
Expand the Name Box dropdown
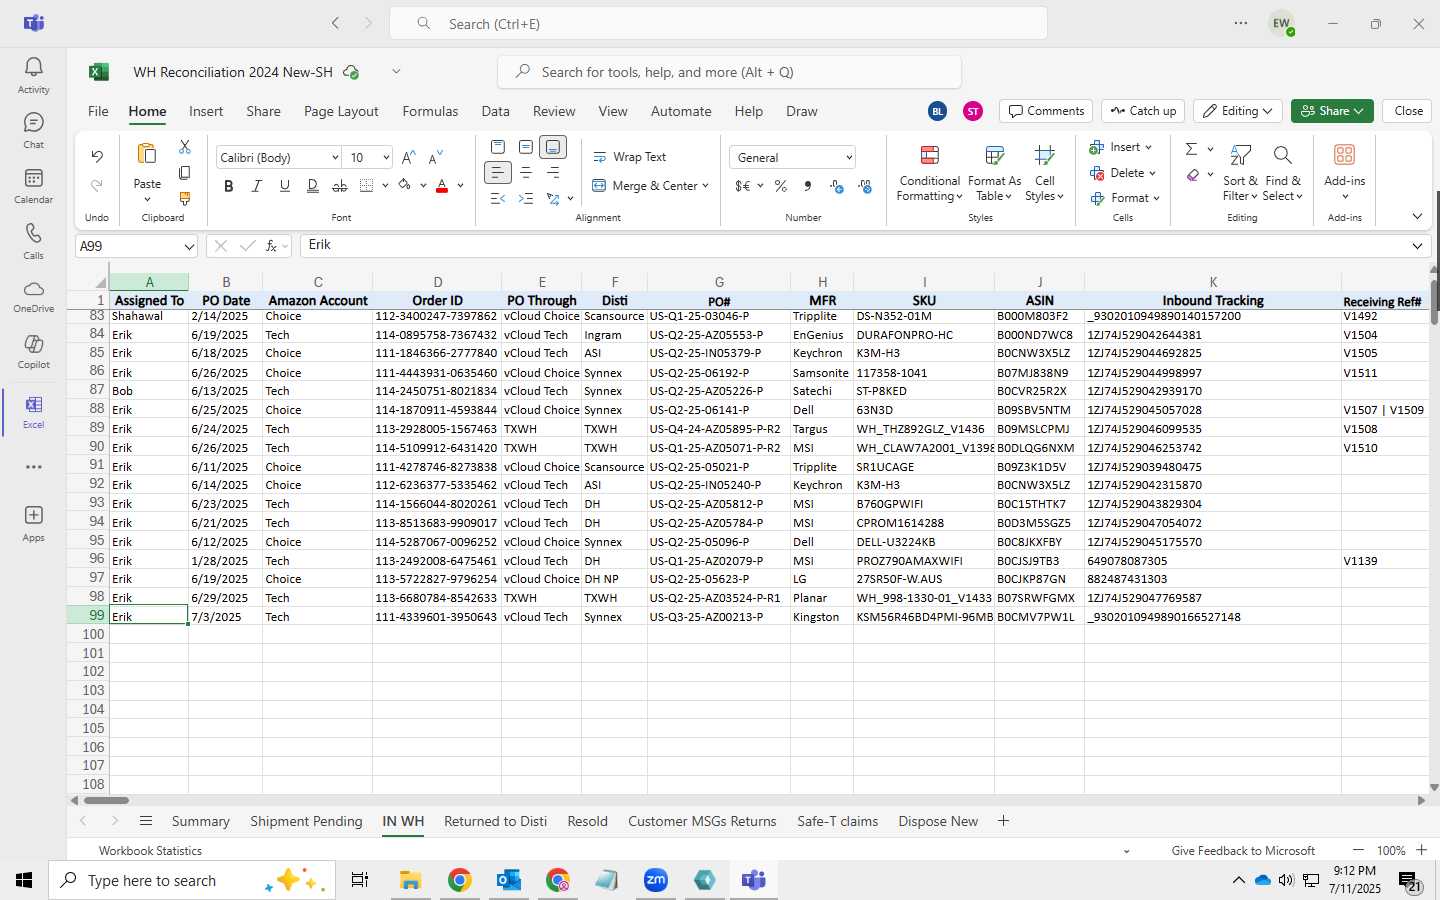point(189,246)
